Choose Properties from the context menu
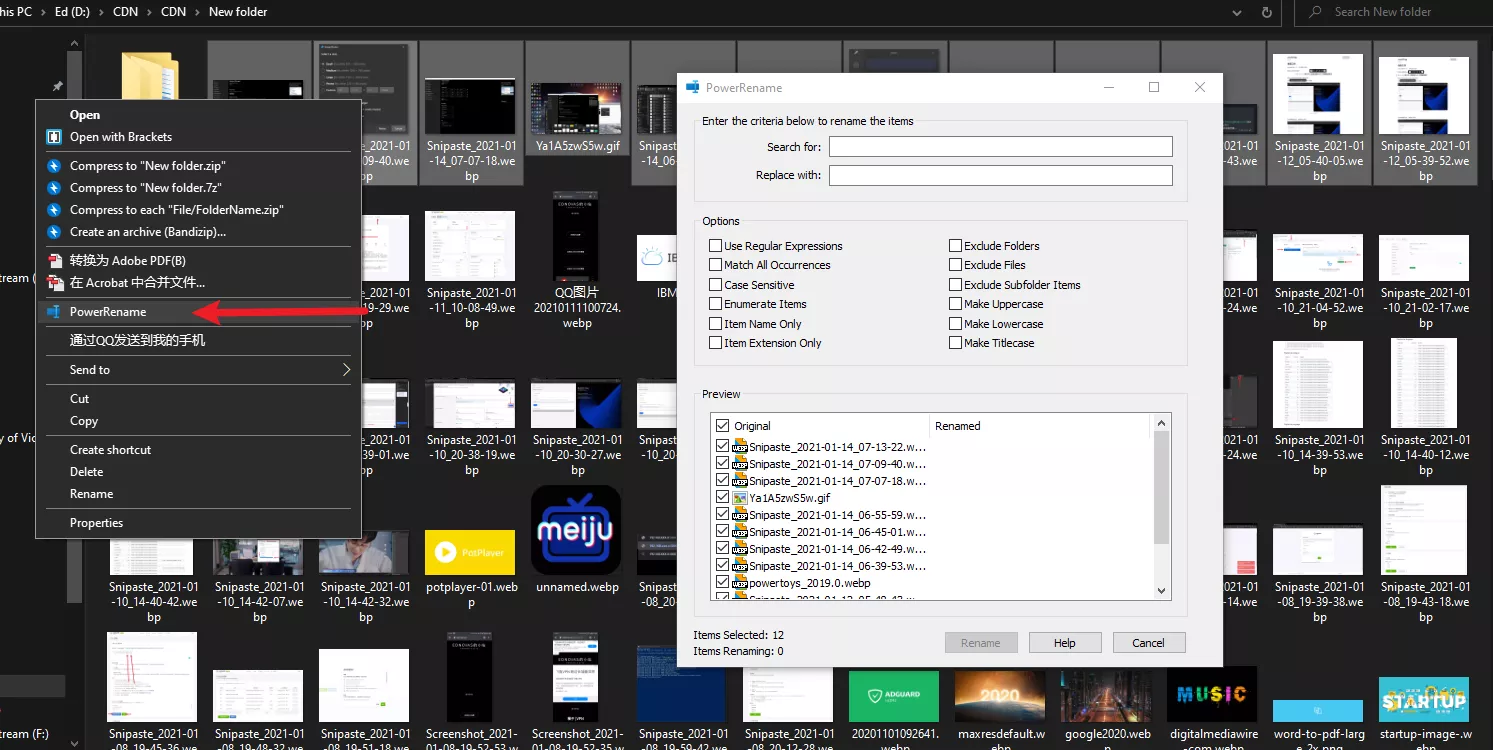1493x750 pixels. point(96,523)
